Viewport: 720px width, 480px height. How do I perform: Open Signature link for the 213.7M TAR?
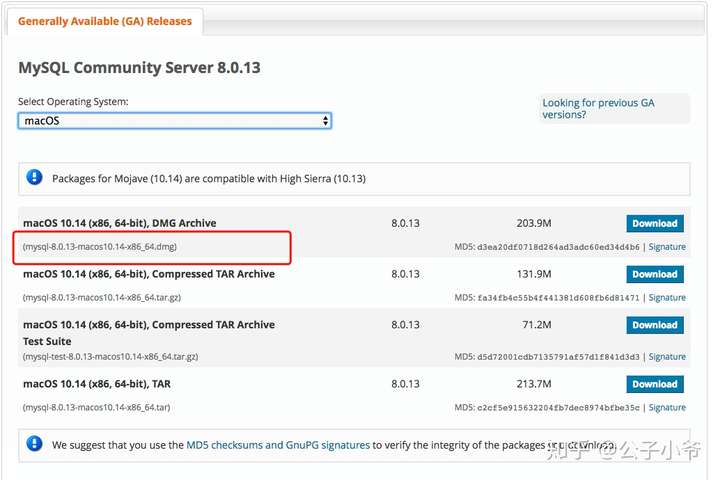click(x=667, y=407)
